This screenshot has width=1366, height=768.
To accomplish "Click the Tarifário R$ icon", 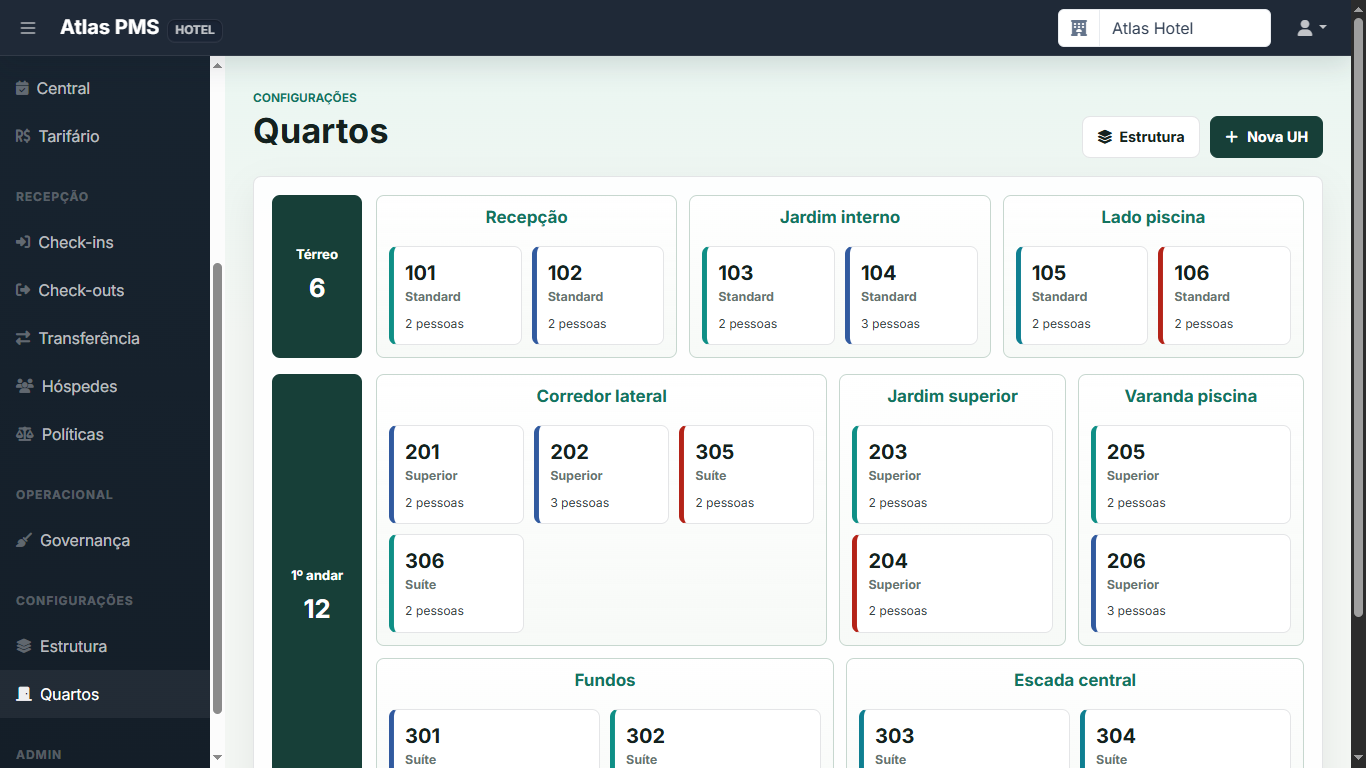I will [23, 136].
